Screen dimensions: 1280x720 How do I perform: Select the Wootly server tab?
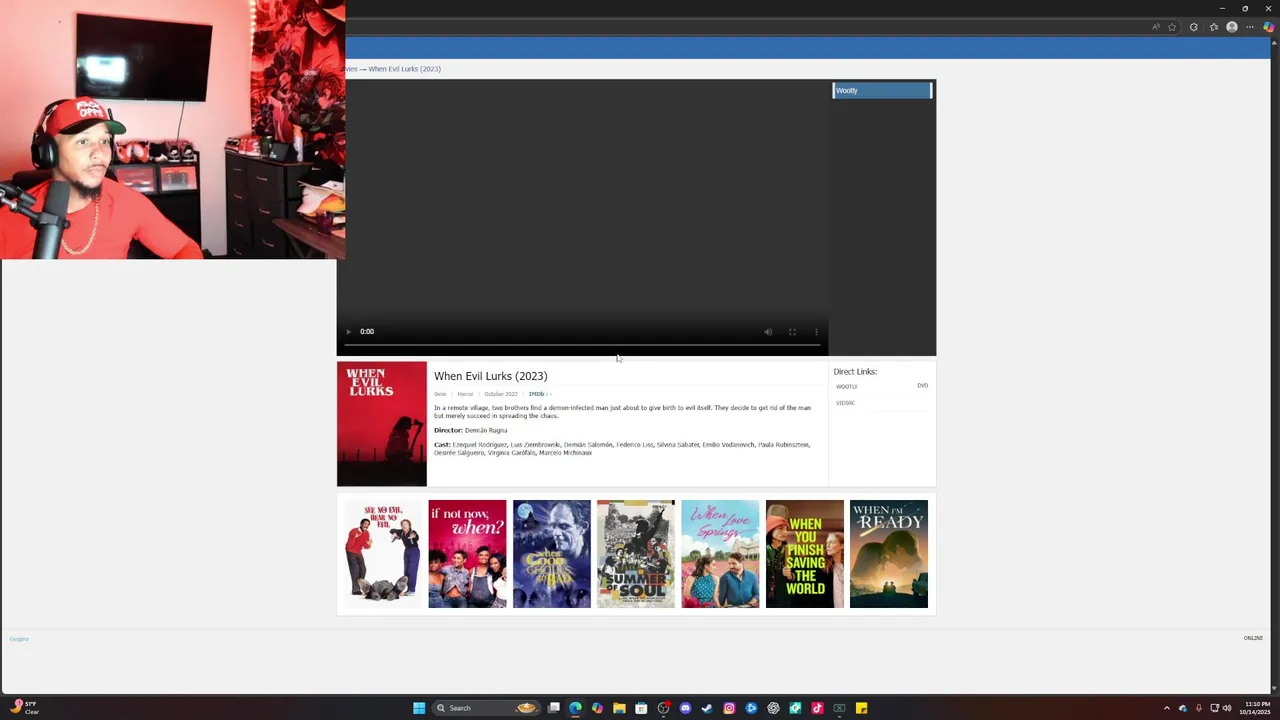[882, 90]
